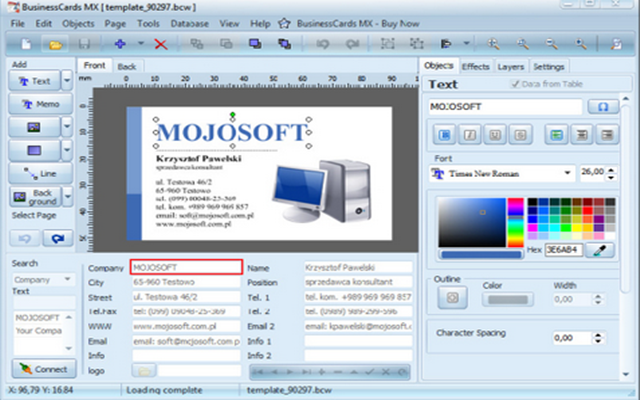Open the Database menu
This screenshot has height=400, width=640.
(x=189, y=24)
